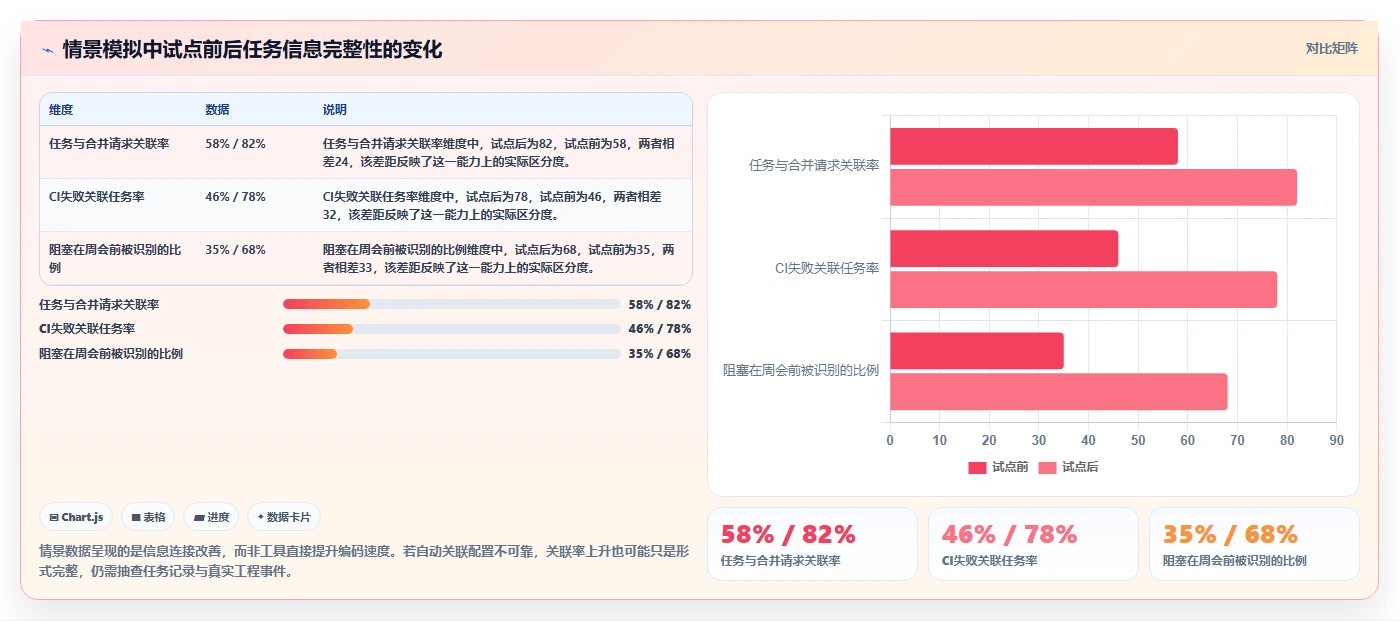
Task: Click the 任务与合并请求关联率 table row name
Action: [109, 144]
